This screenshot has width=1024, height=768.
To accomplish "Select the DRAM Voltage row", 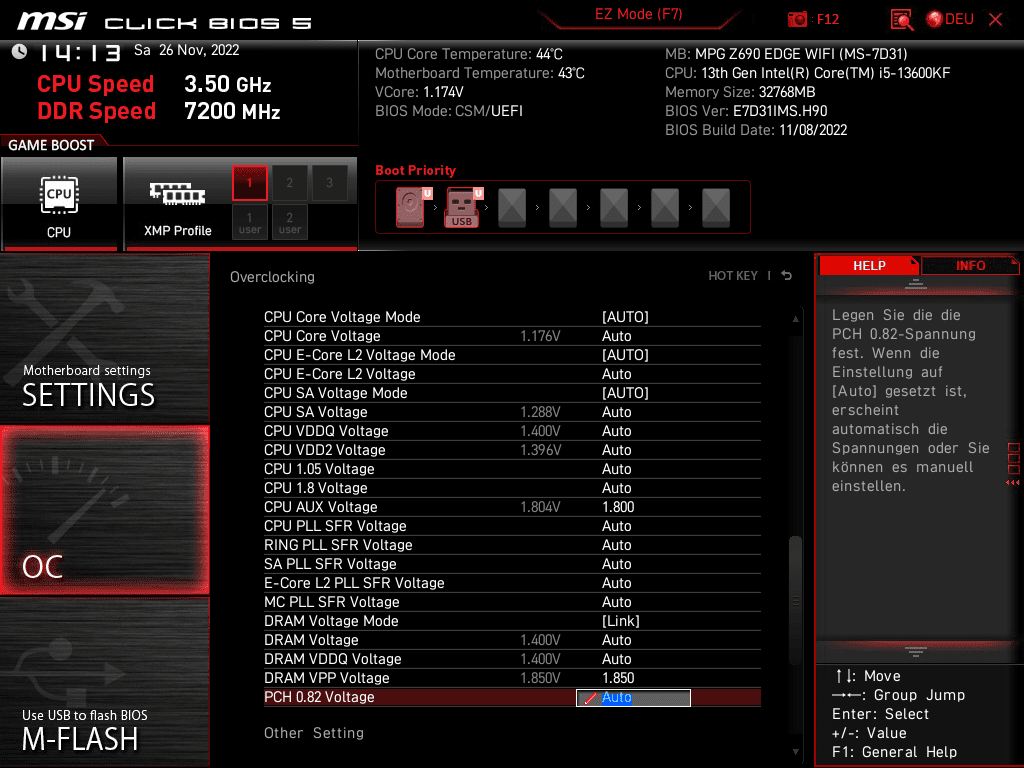I will point(512,639).
